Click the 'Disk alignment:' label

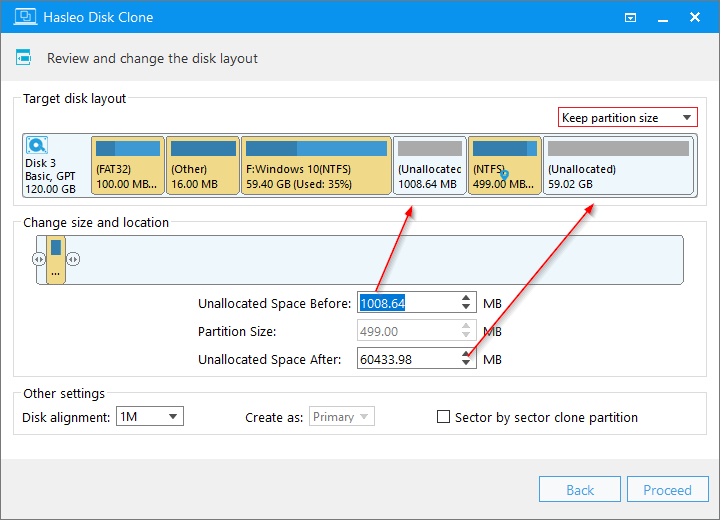coord(66,417)
